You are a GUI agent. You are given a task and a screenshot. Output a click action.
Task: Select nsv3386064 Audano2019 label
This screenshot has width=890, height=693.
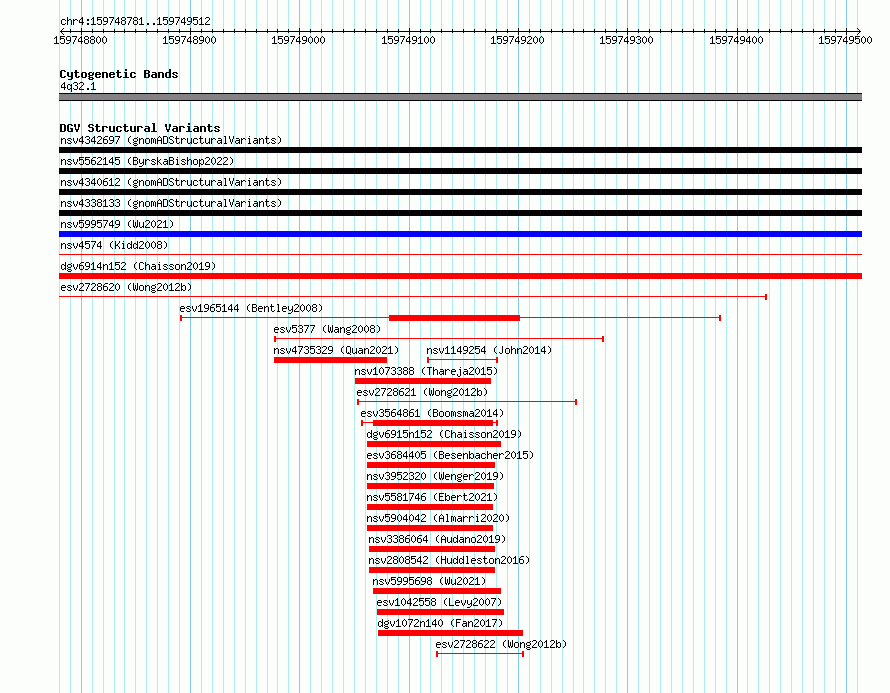[x=437, y=539]
